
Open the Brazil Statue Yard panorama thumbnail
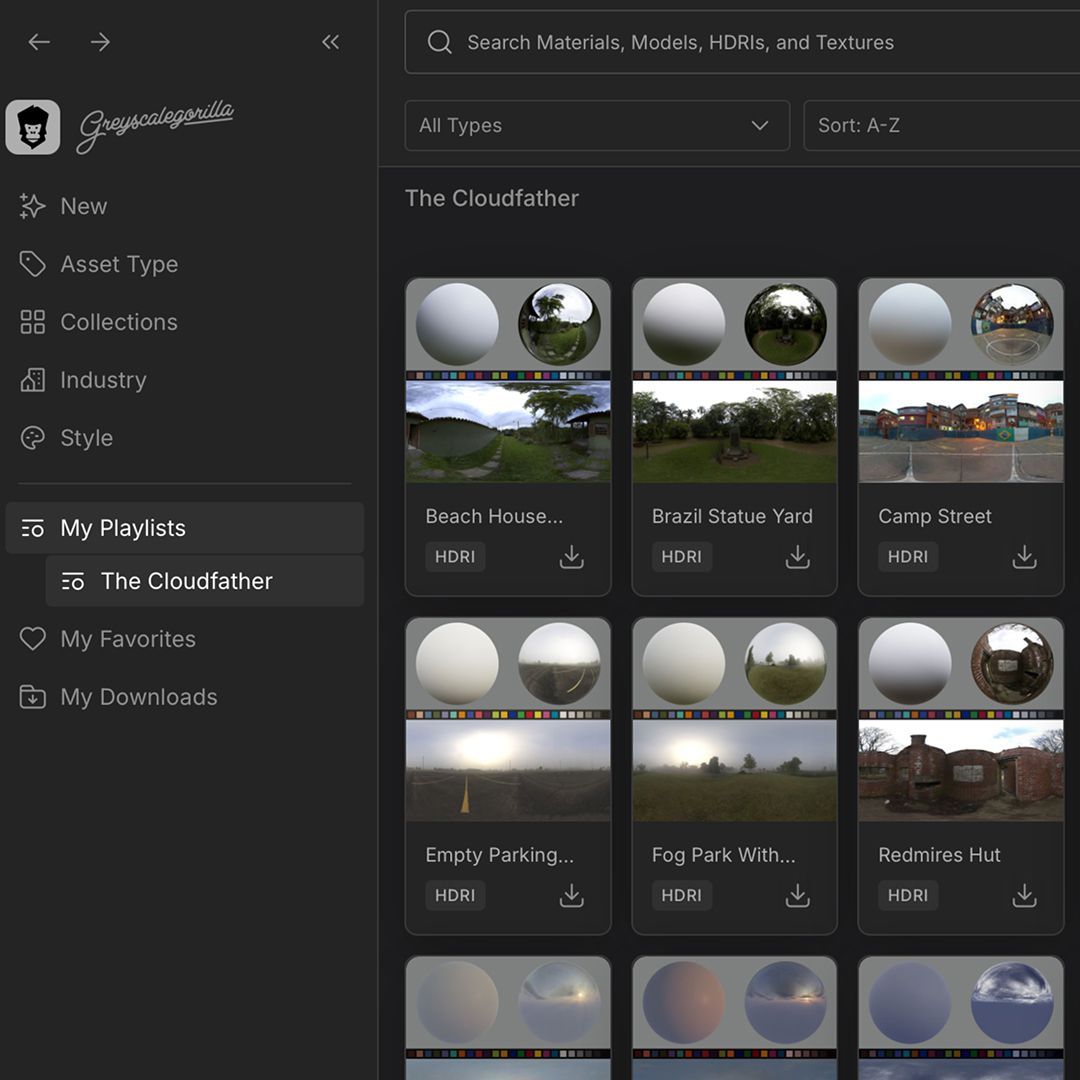pyautogui.click(x=734, y=432)
